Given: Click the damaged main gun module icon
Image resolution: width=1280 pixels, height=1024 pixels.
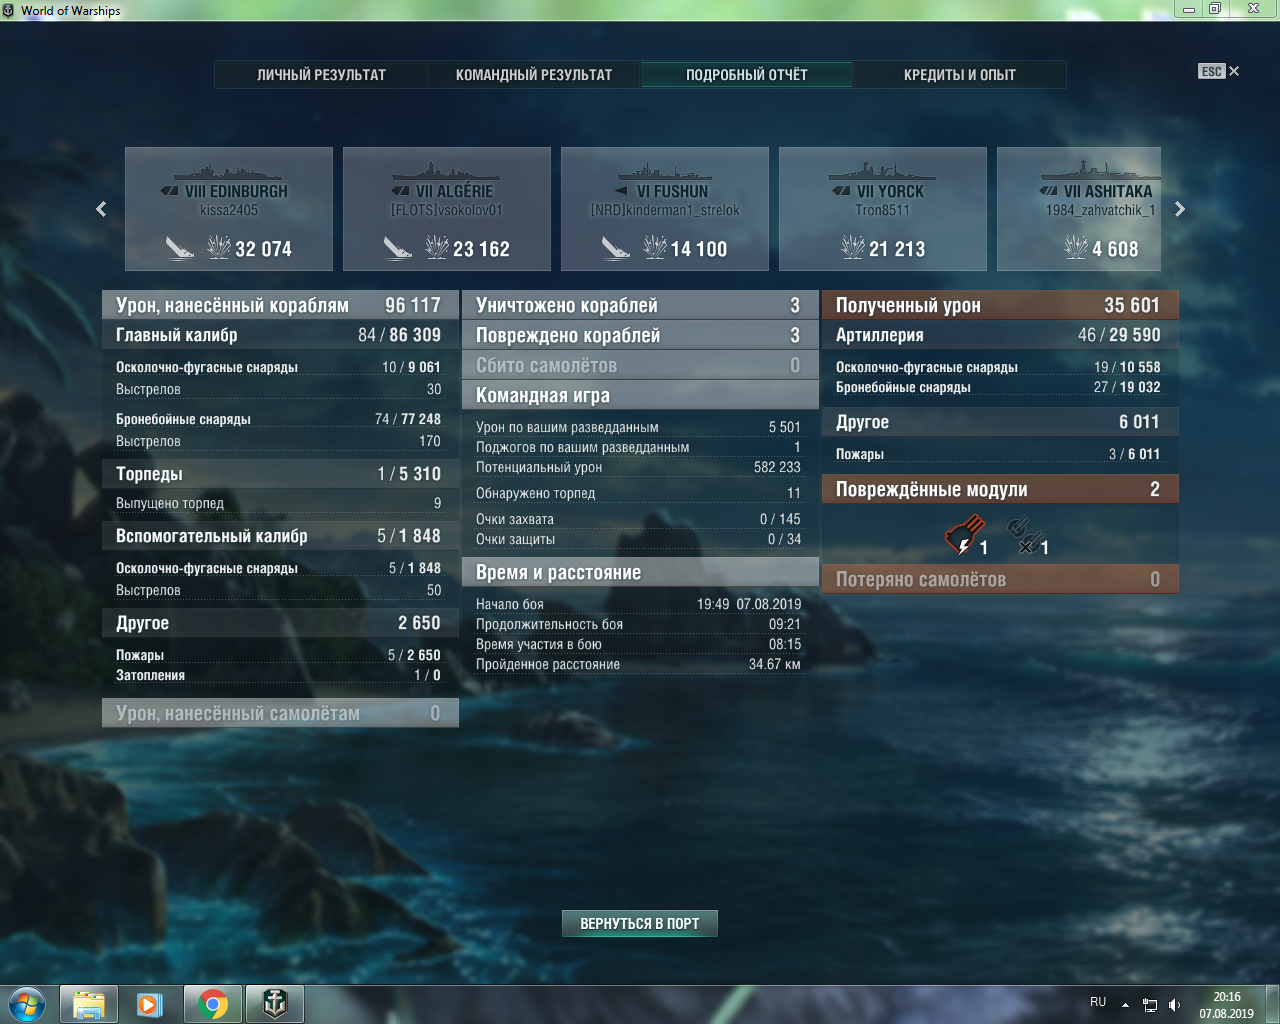Looking at the screenshot, I should (963, 535).
